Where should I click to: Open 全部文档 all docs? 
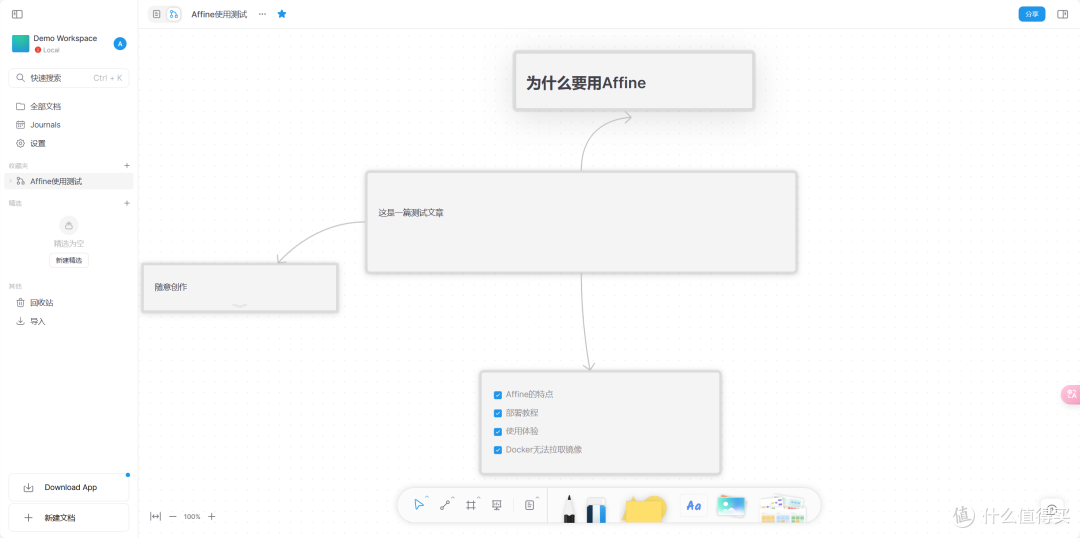pos(68,106)
